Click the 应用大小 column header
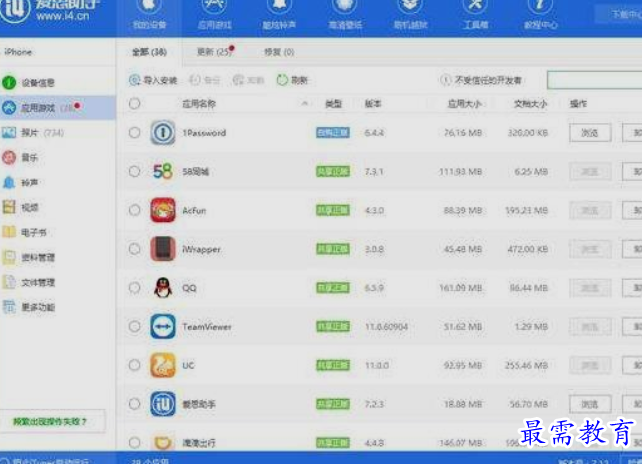 point(464,104)
